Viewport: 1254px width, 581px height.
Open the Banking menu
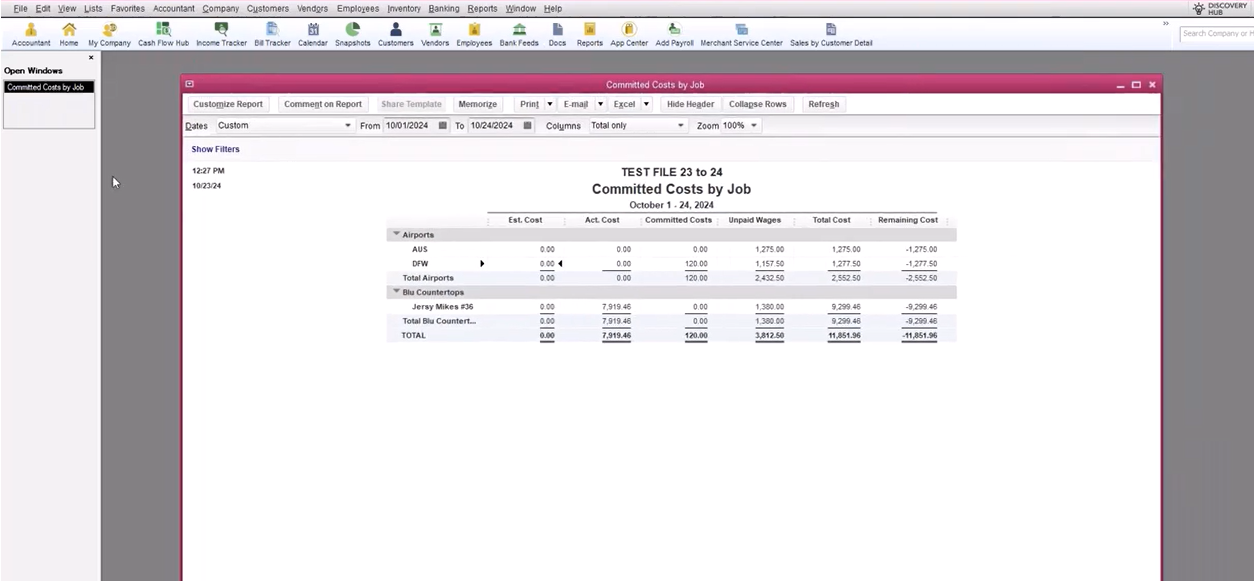444,8
